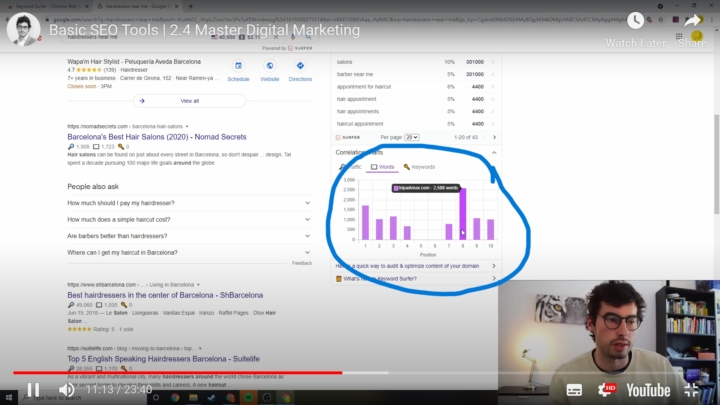The width and height of the screenshot is (720, 405).
Task: Open Cortana circle on taskbar
Action: tap(156, 398)
